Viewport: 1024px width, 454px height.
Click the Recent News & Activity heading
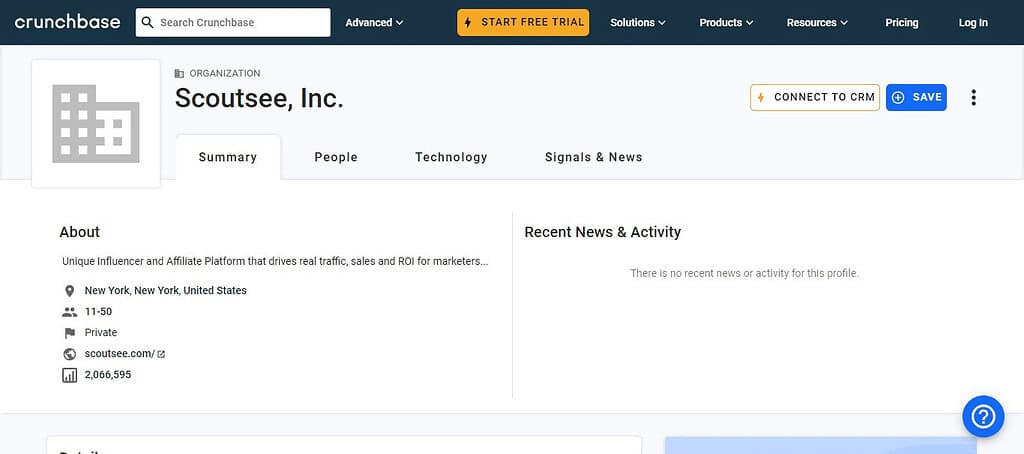603,232
